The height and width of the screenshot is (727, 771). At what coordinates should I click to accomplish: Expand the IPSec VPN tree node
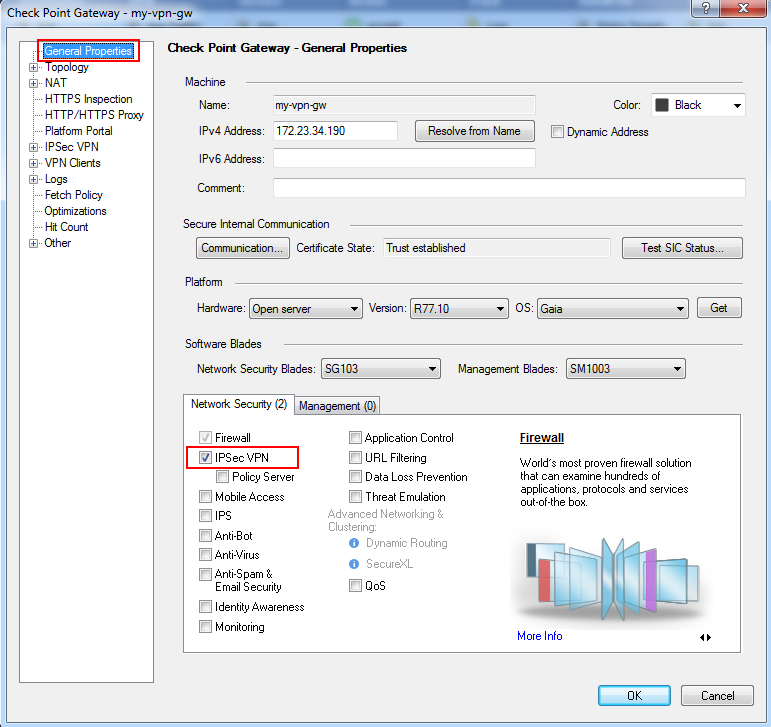pyautogui.click(x=33, y=147)
